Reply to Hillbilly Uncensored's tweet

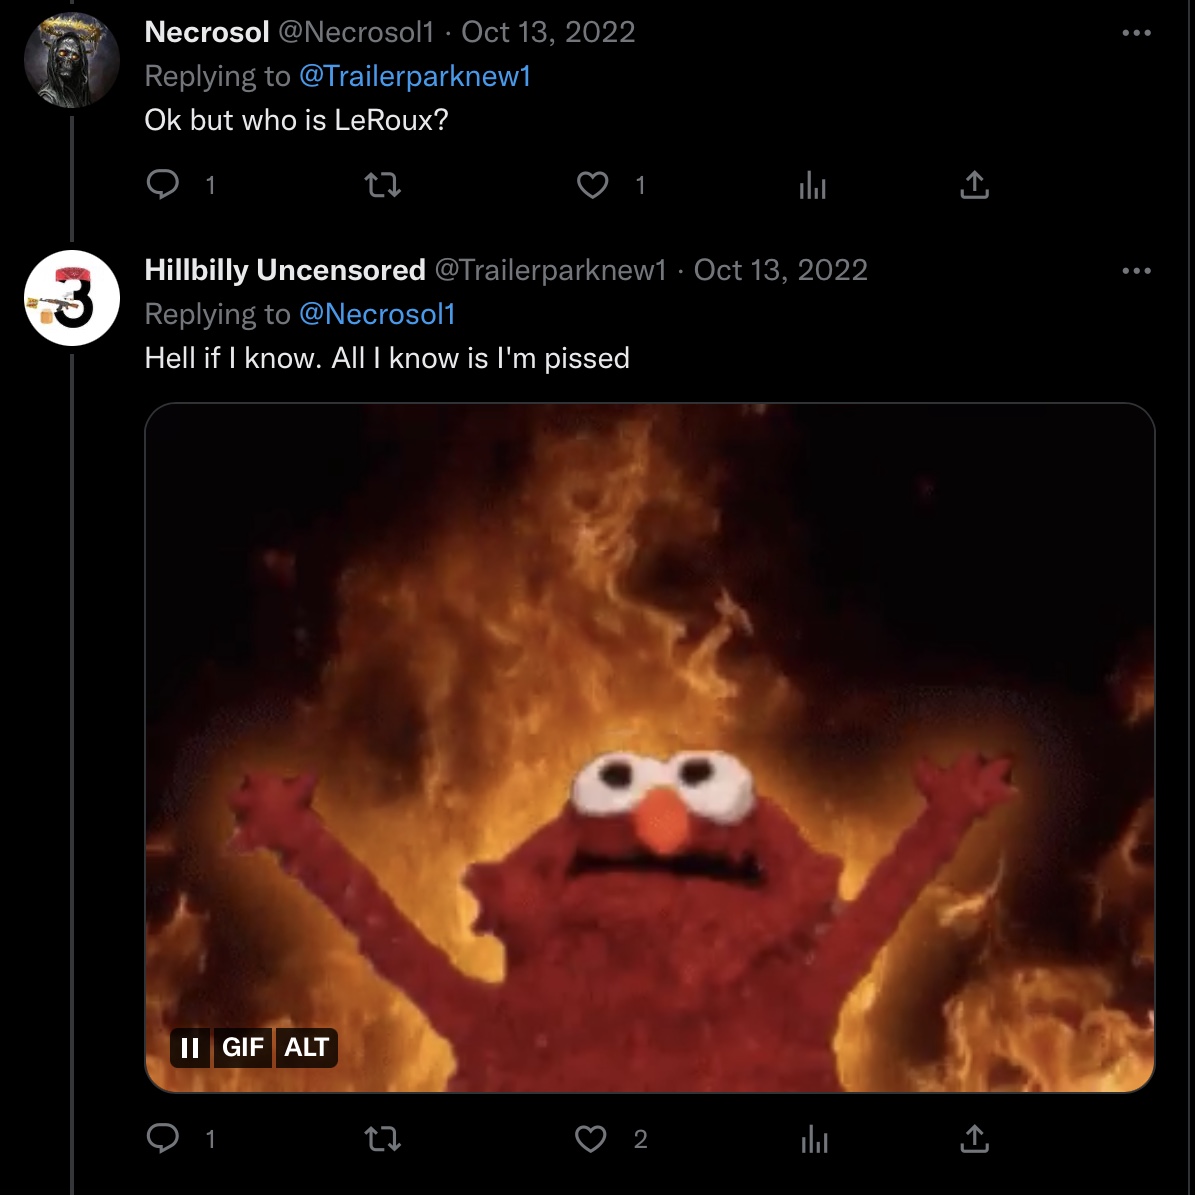[163, 1138]
